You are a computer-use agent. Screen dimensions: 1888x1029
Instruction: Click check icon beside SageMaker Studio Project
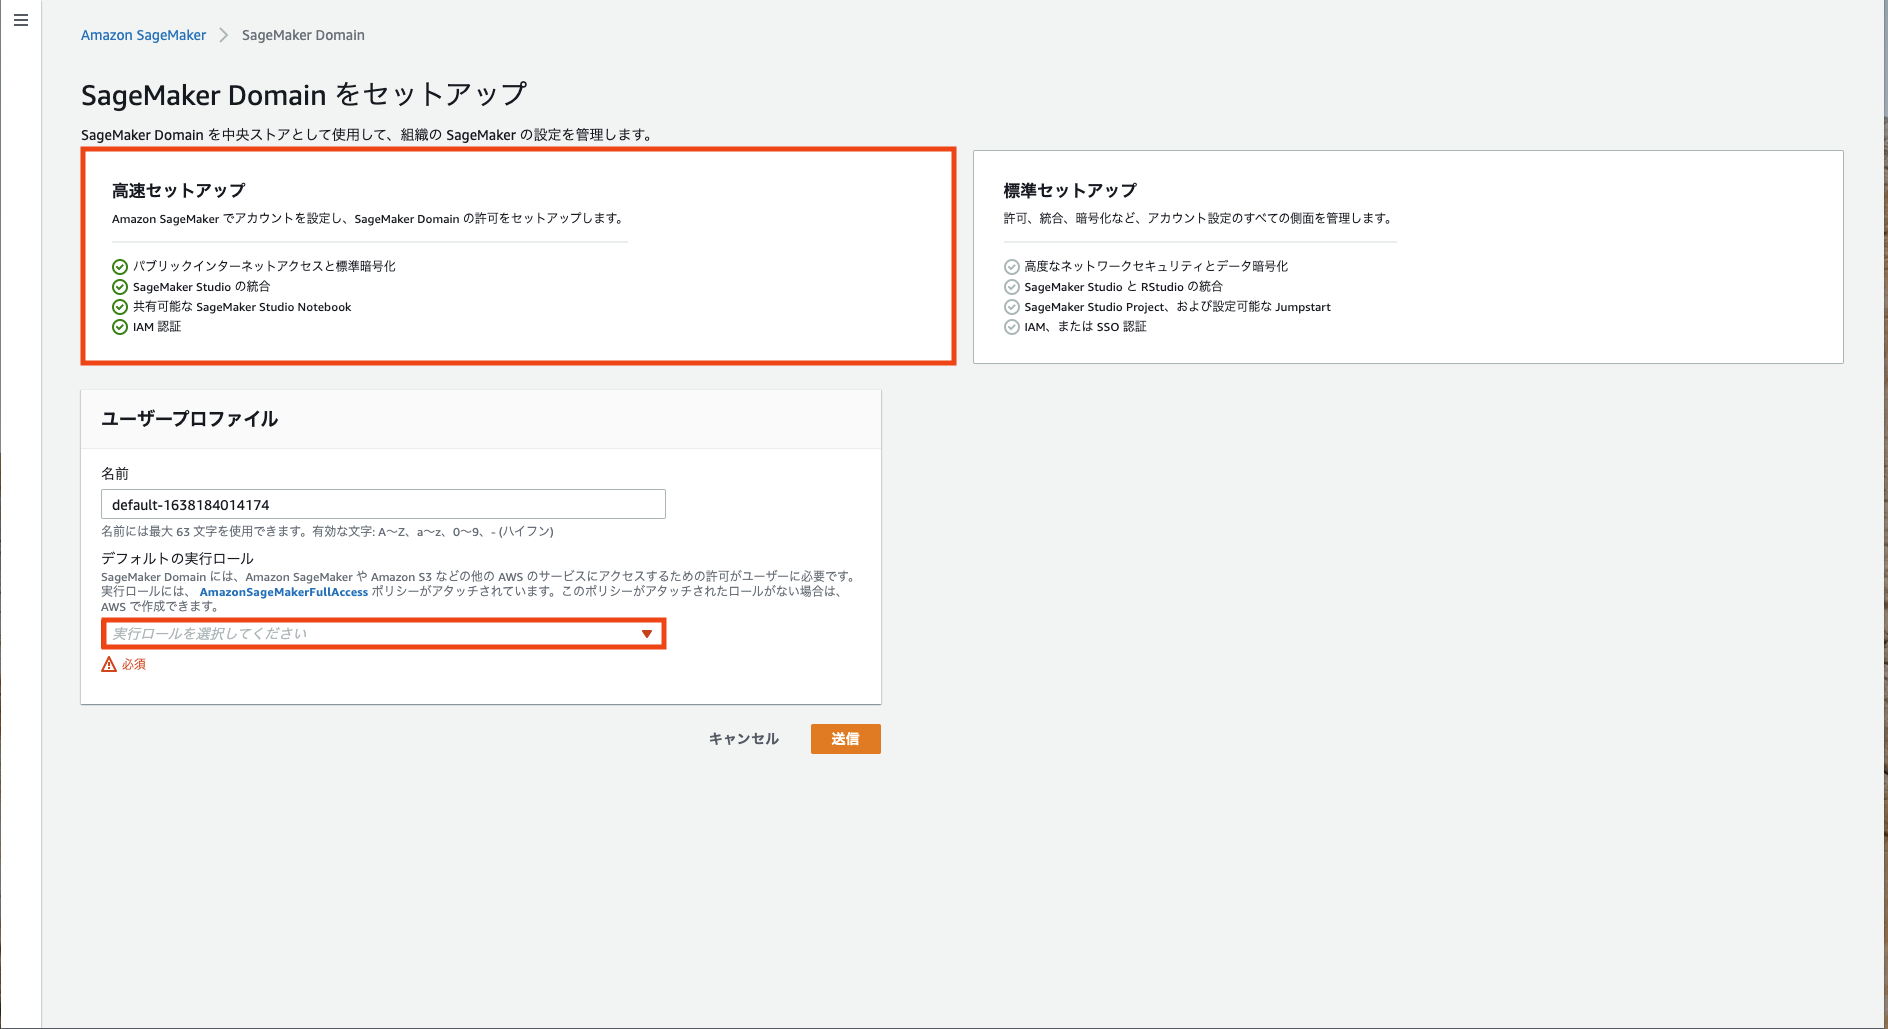(x=1012, y=307)
